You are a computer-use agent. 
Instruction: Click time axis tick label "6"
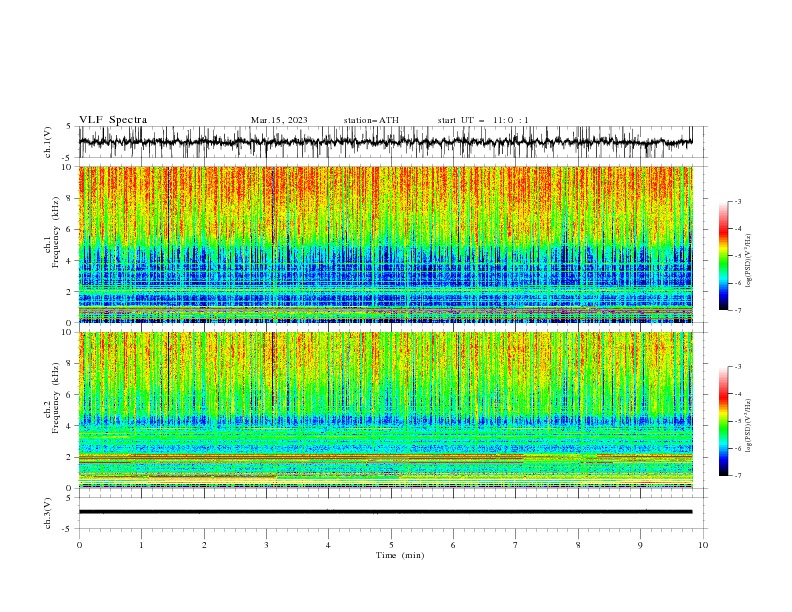pos(453,545)
